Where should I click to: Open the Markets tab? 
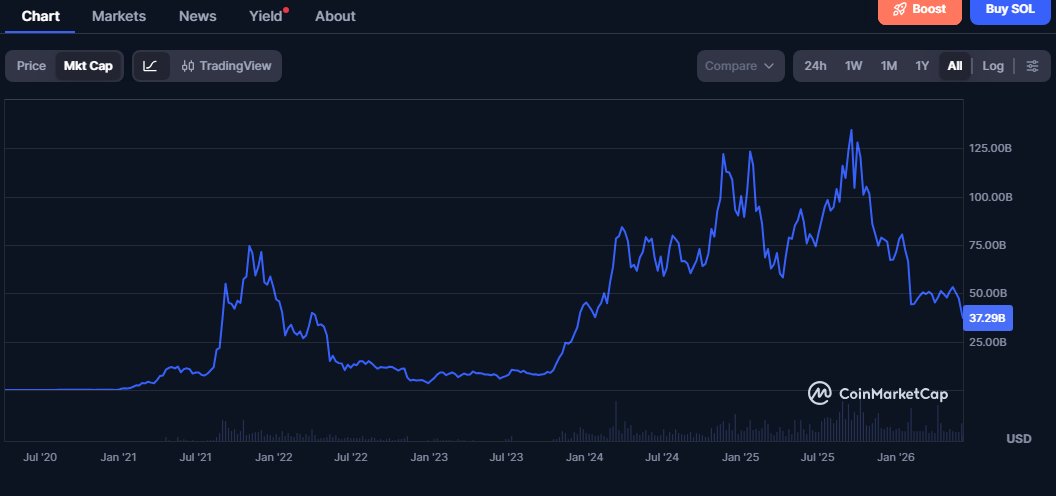pos(119,16)
